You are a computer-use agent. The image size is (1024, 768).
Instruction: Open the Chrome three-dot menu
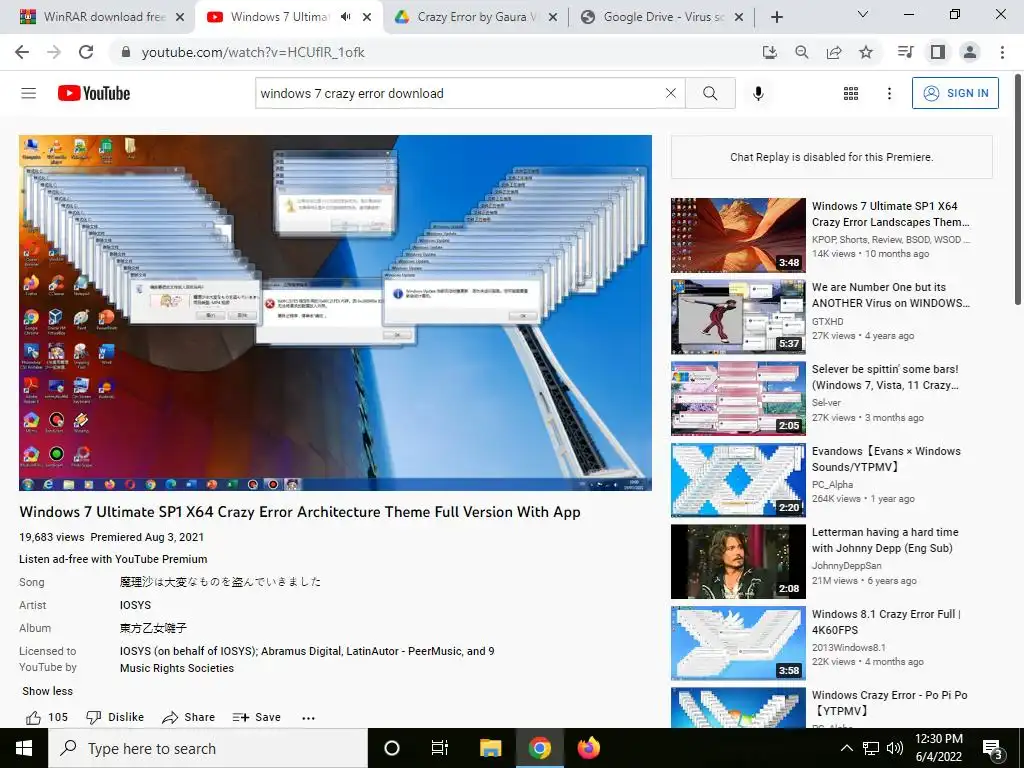click(1002, 52)
